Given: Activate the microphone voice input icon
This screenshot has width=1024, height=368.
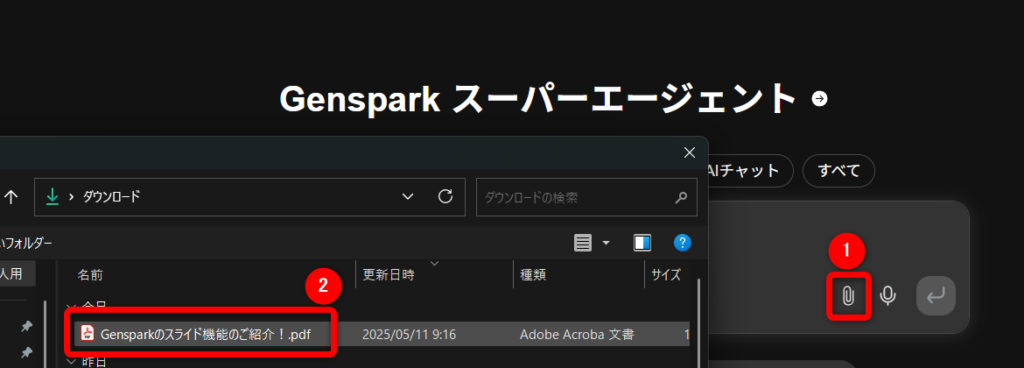Looking at the screenshot, I should (x=887, y=296).
